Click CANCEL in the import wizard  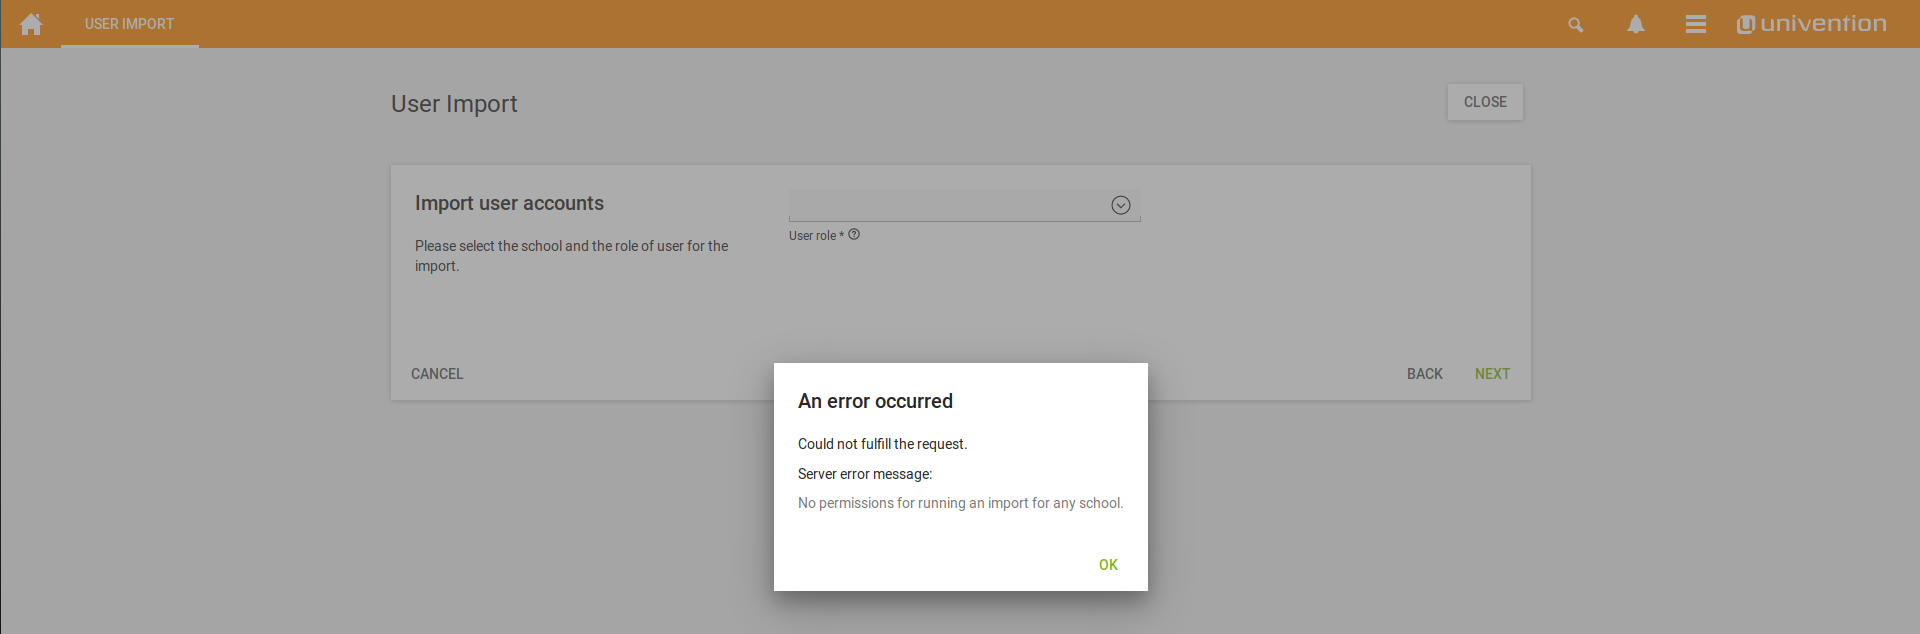(x=437, y=374)
